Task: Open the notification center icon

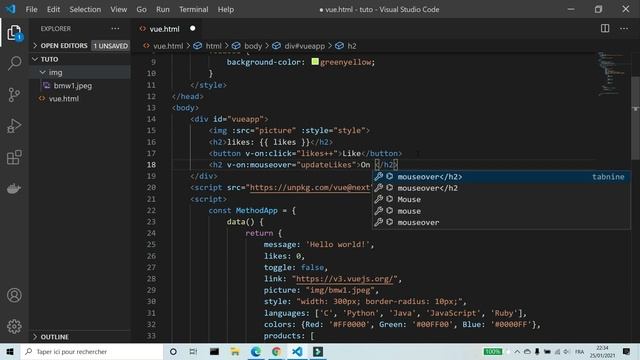Action: tap(626, 351)
